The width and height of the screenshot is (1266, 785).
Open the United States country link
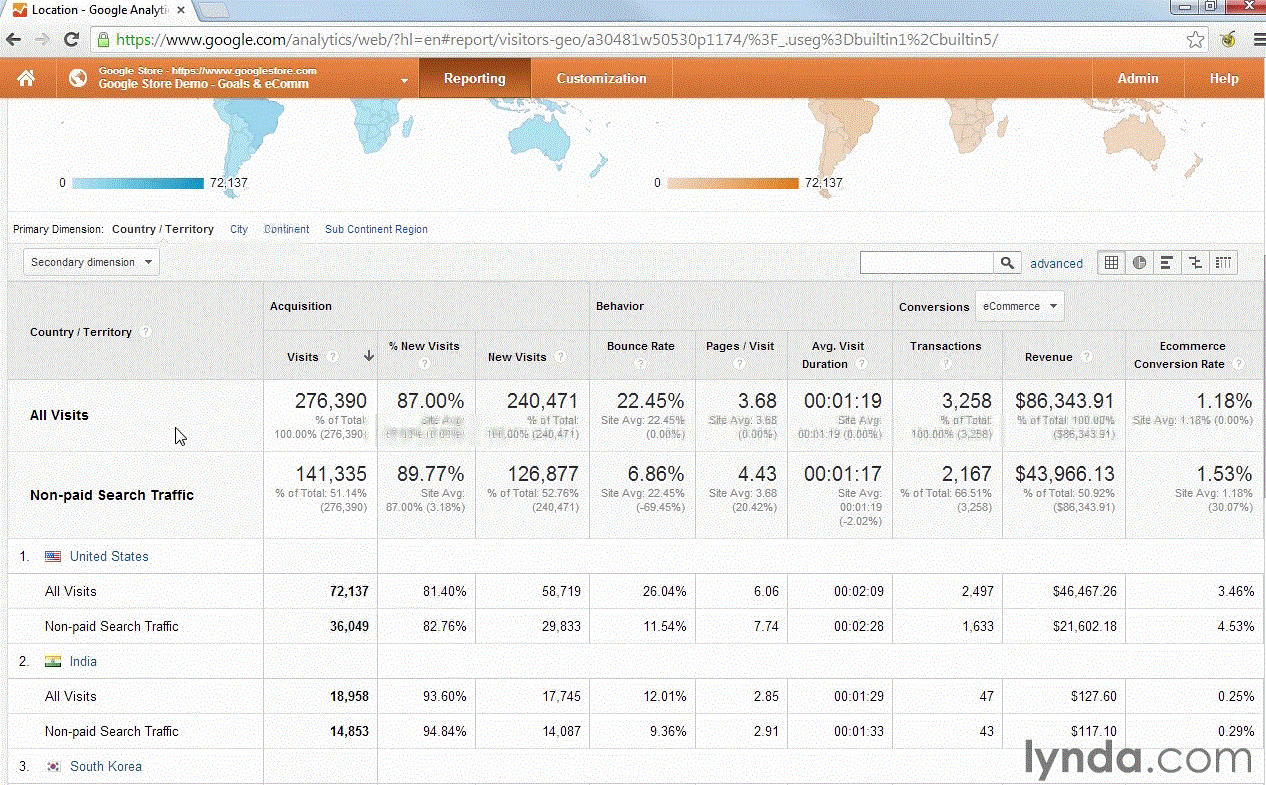[109, 556]
